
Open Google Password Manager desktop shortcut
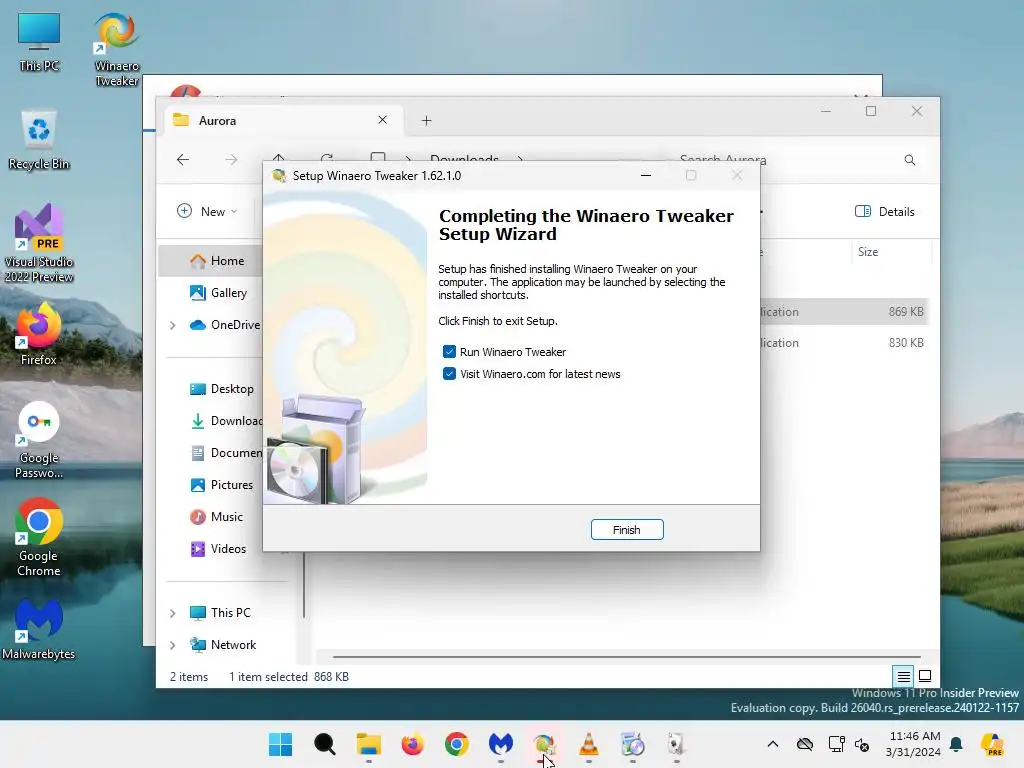[39, 440]
